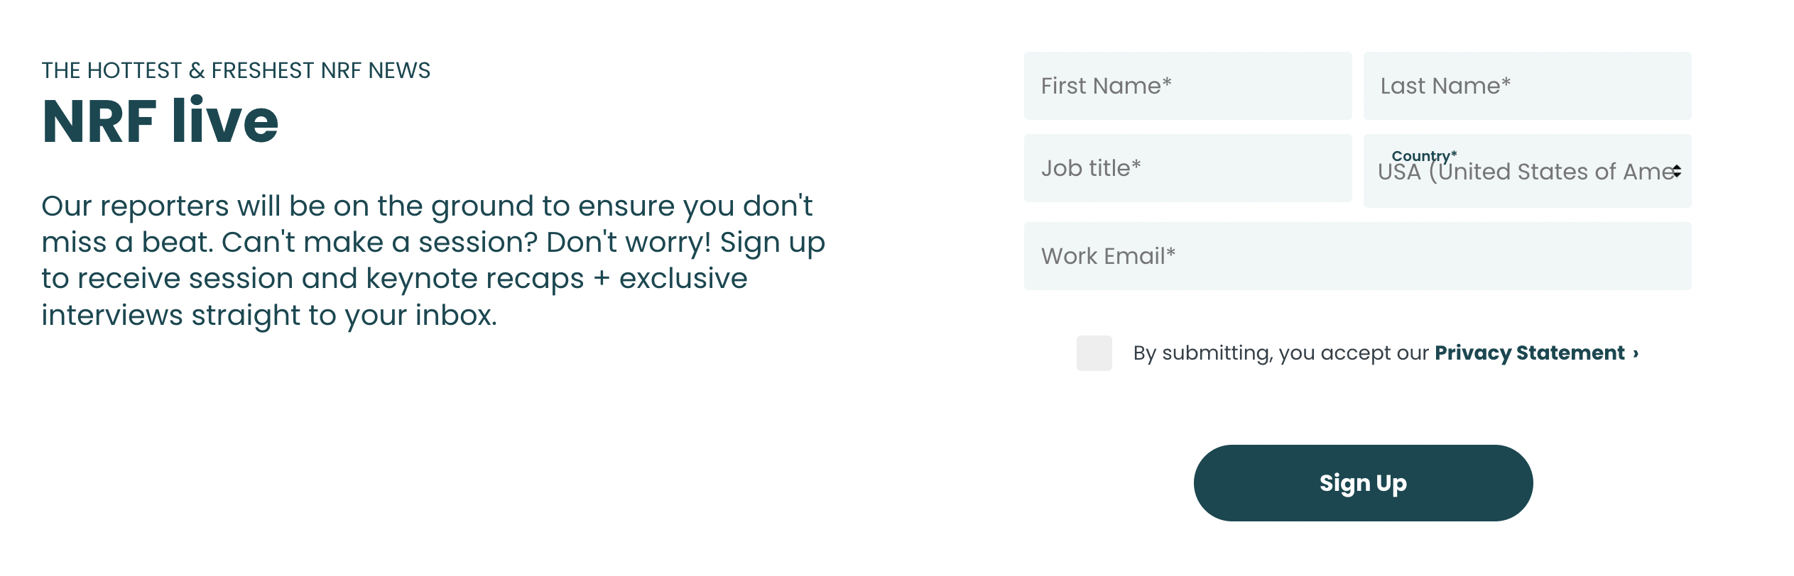Click into the Work Email field
The image size is (1794, 576).
[1357, 256]
